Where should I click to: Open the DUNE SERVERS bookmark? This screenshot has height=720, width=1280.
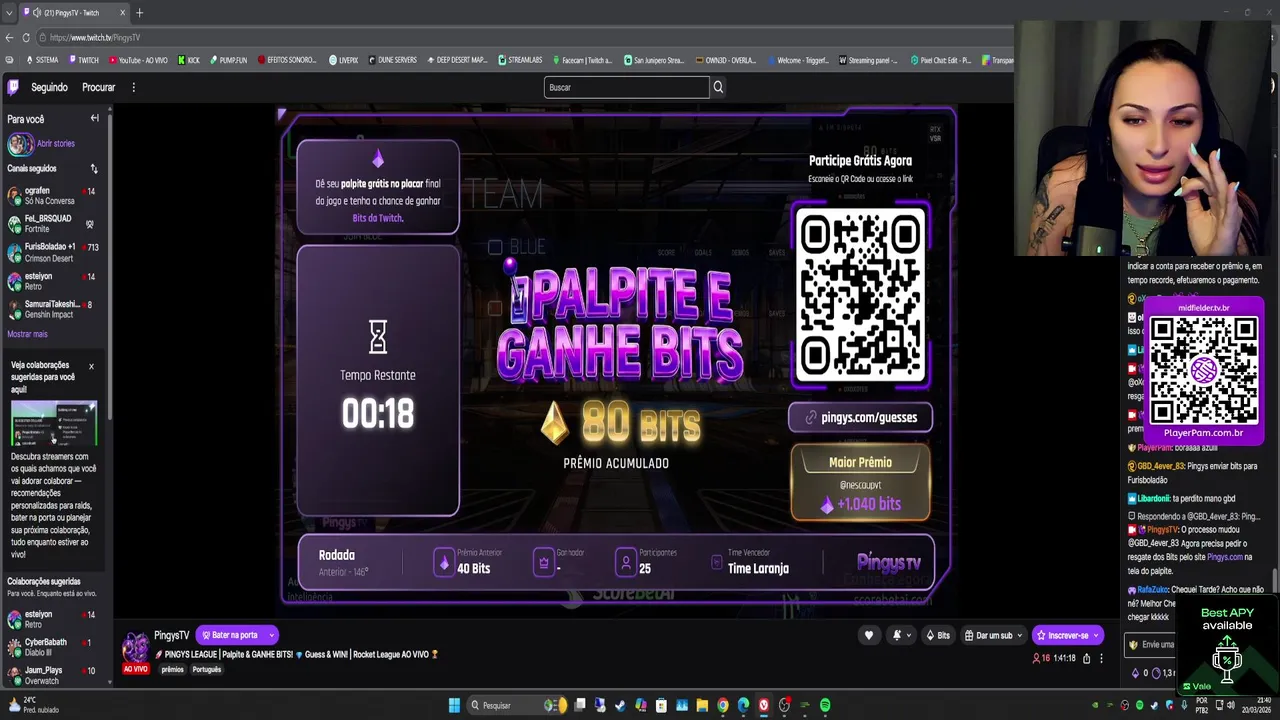392,60
